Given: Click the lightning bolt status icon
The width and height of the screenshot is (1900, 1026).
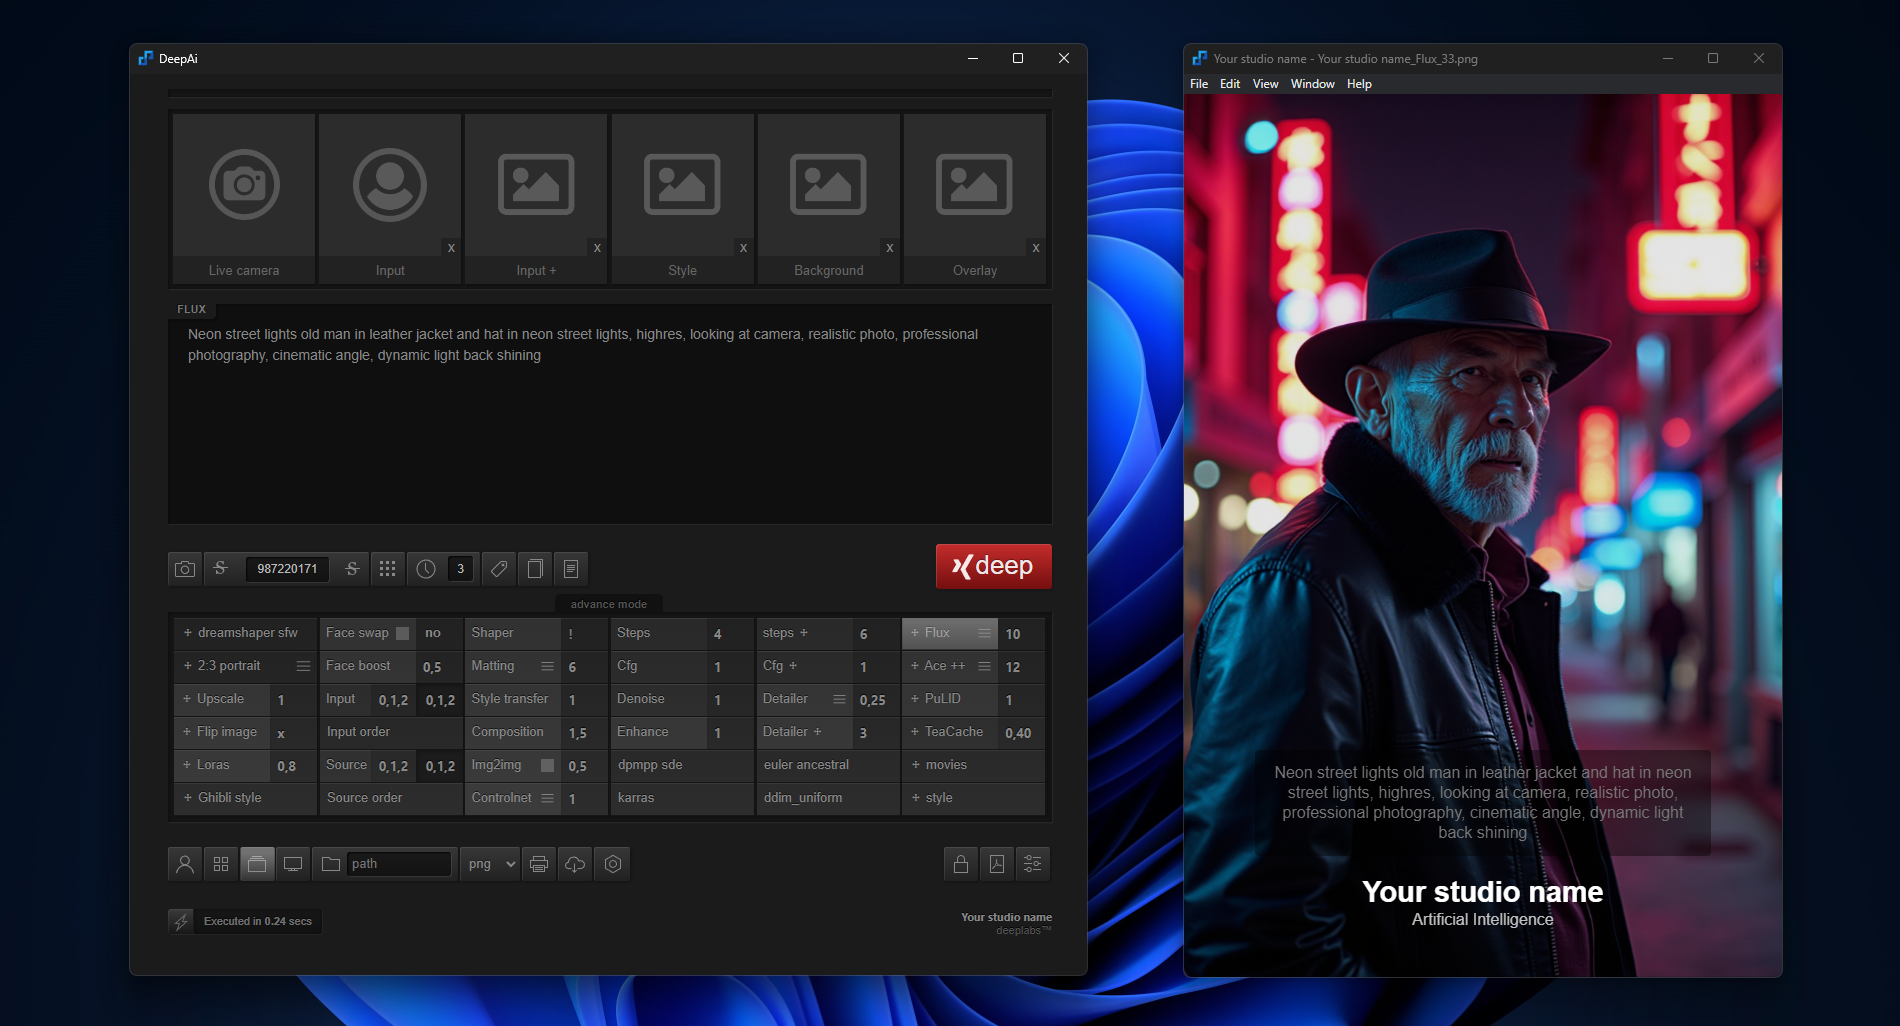Looking at the screenshot, I should click(x=181, y=921).
